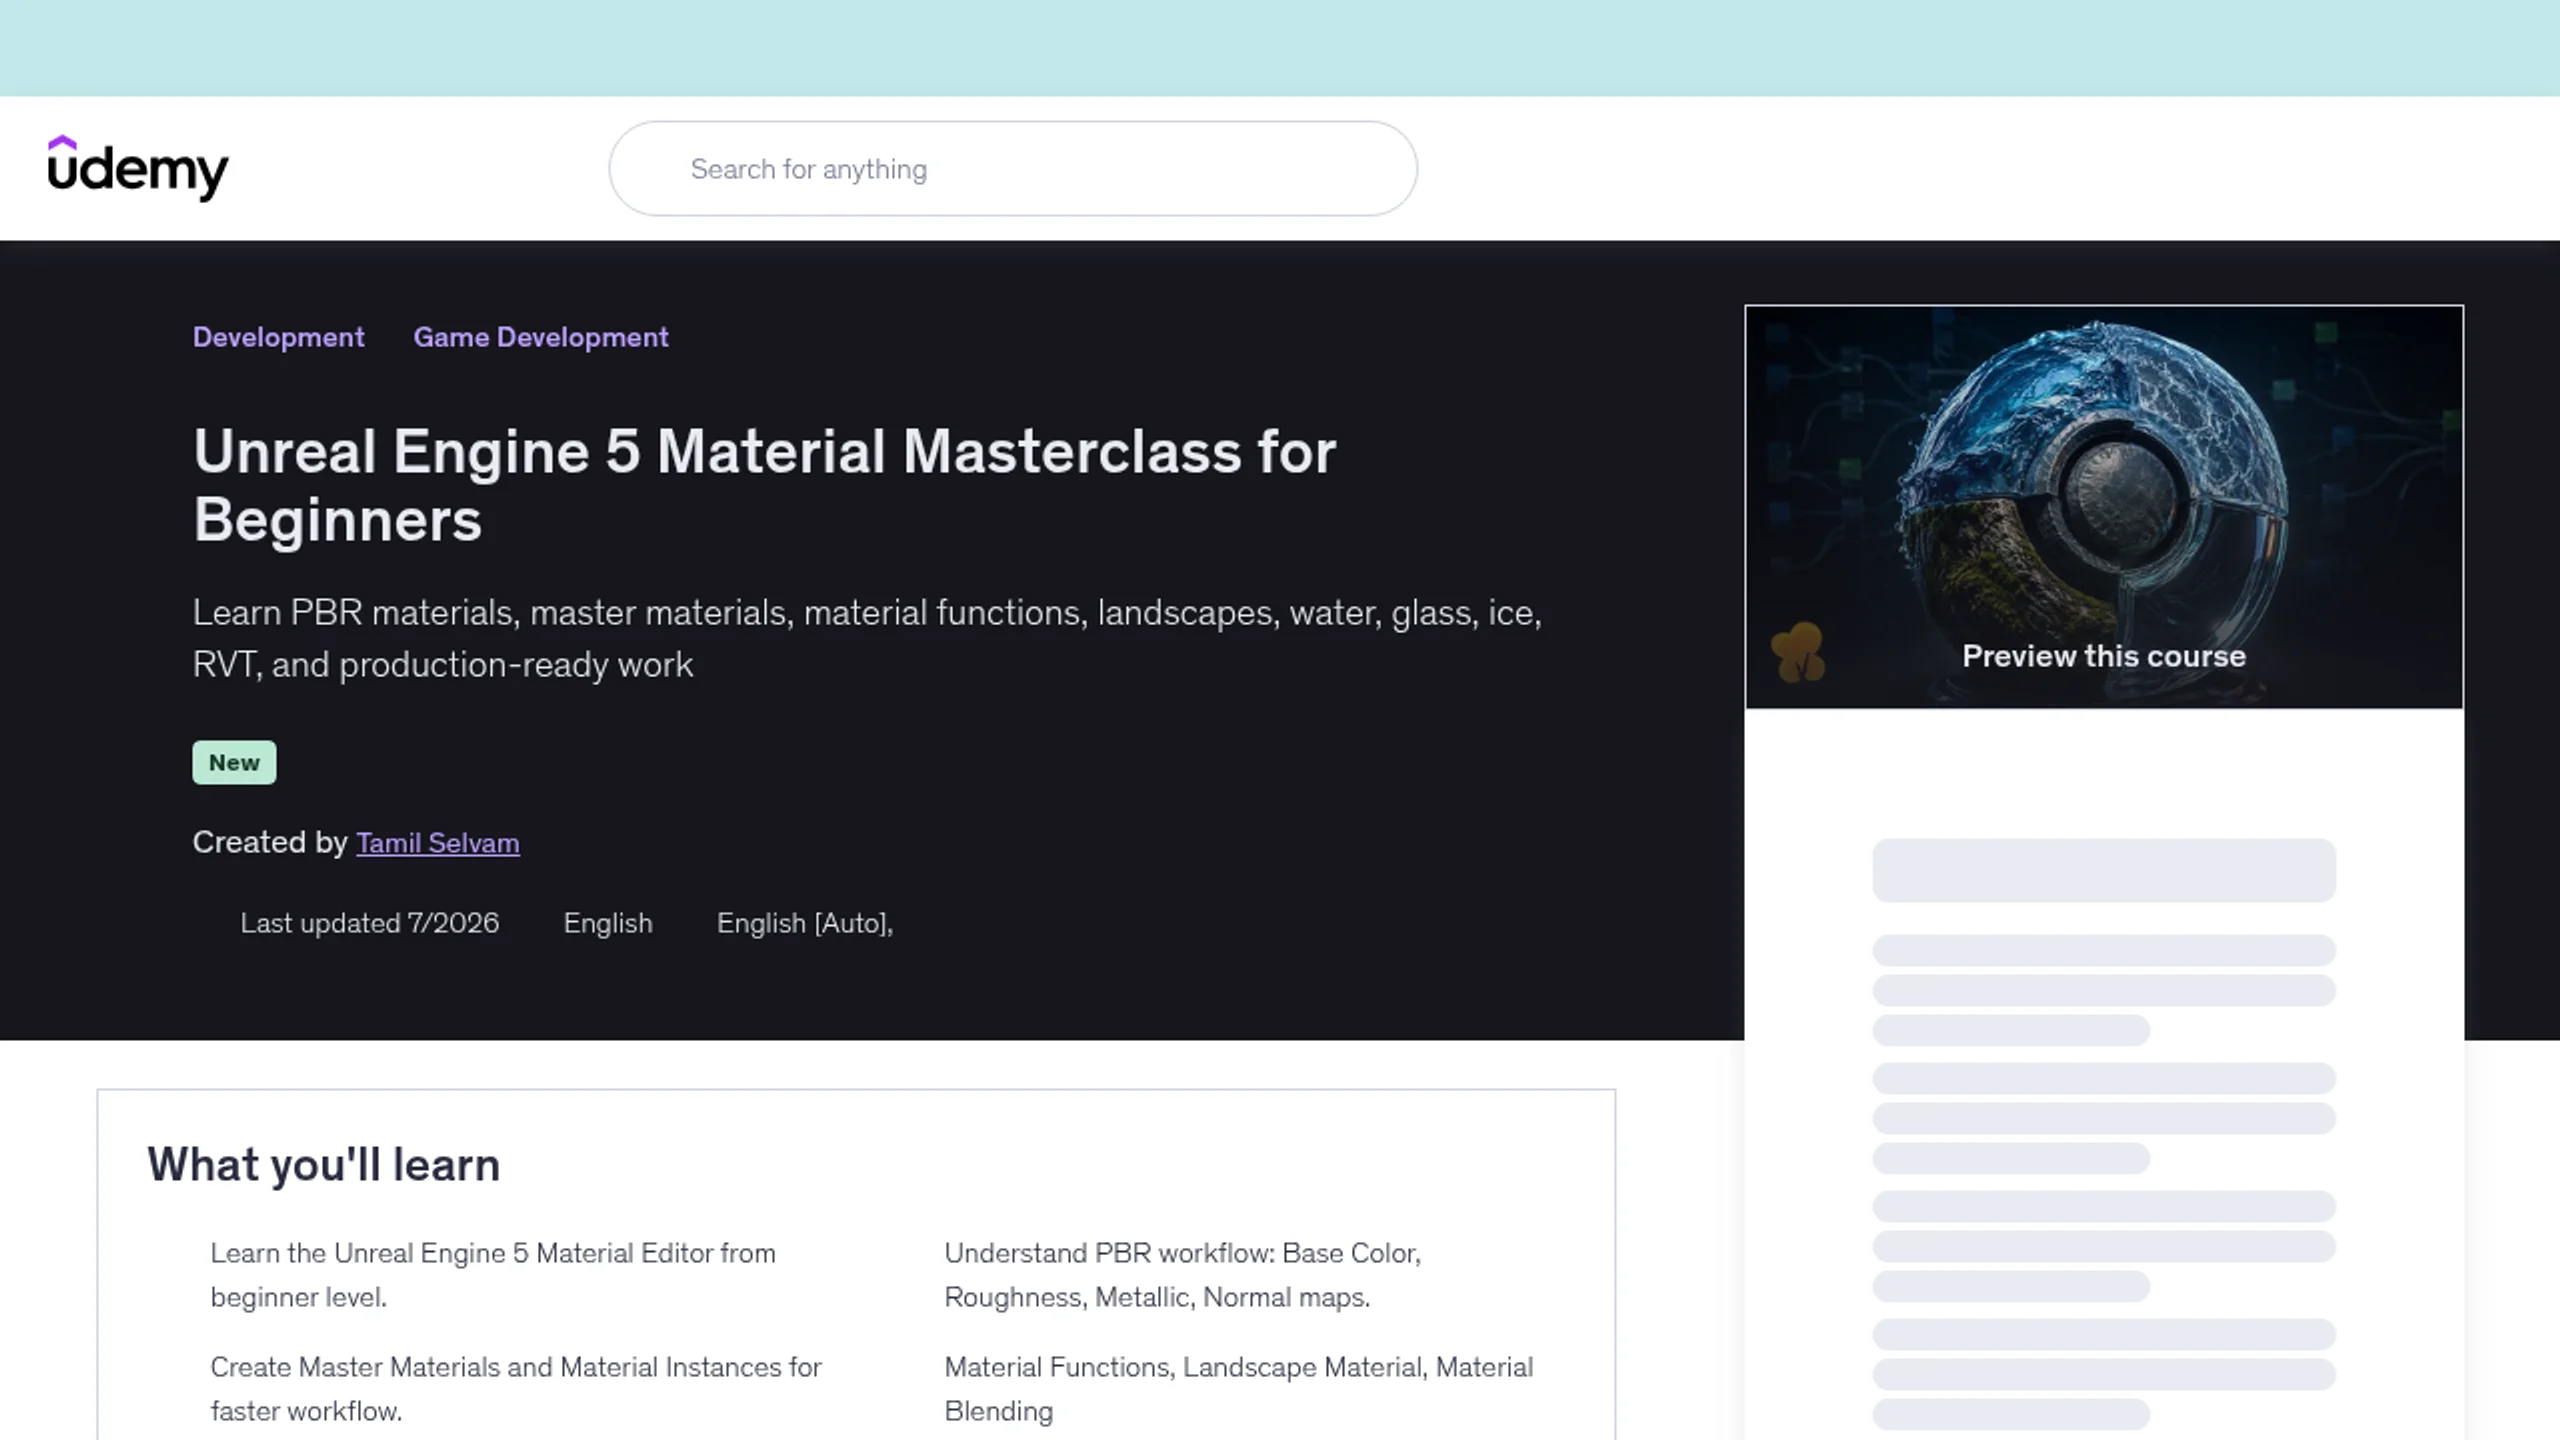Select the course title heading text
The width and height of the screenshot is (2560, 1440).
[765, 485]
